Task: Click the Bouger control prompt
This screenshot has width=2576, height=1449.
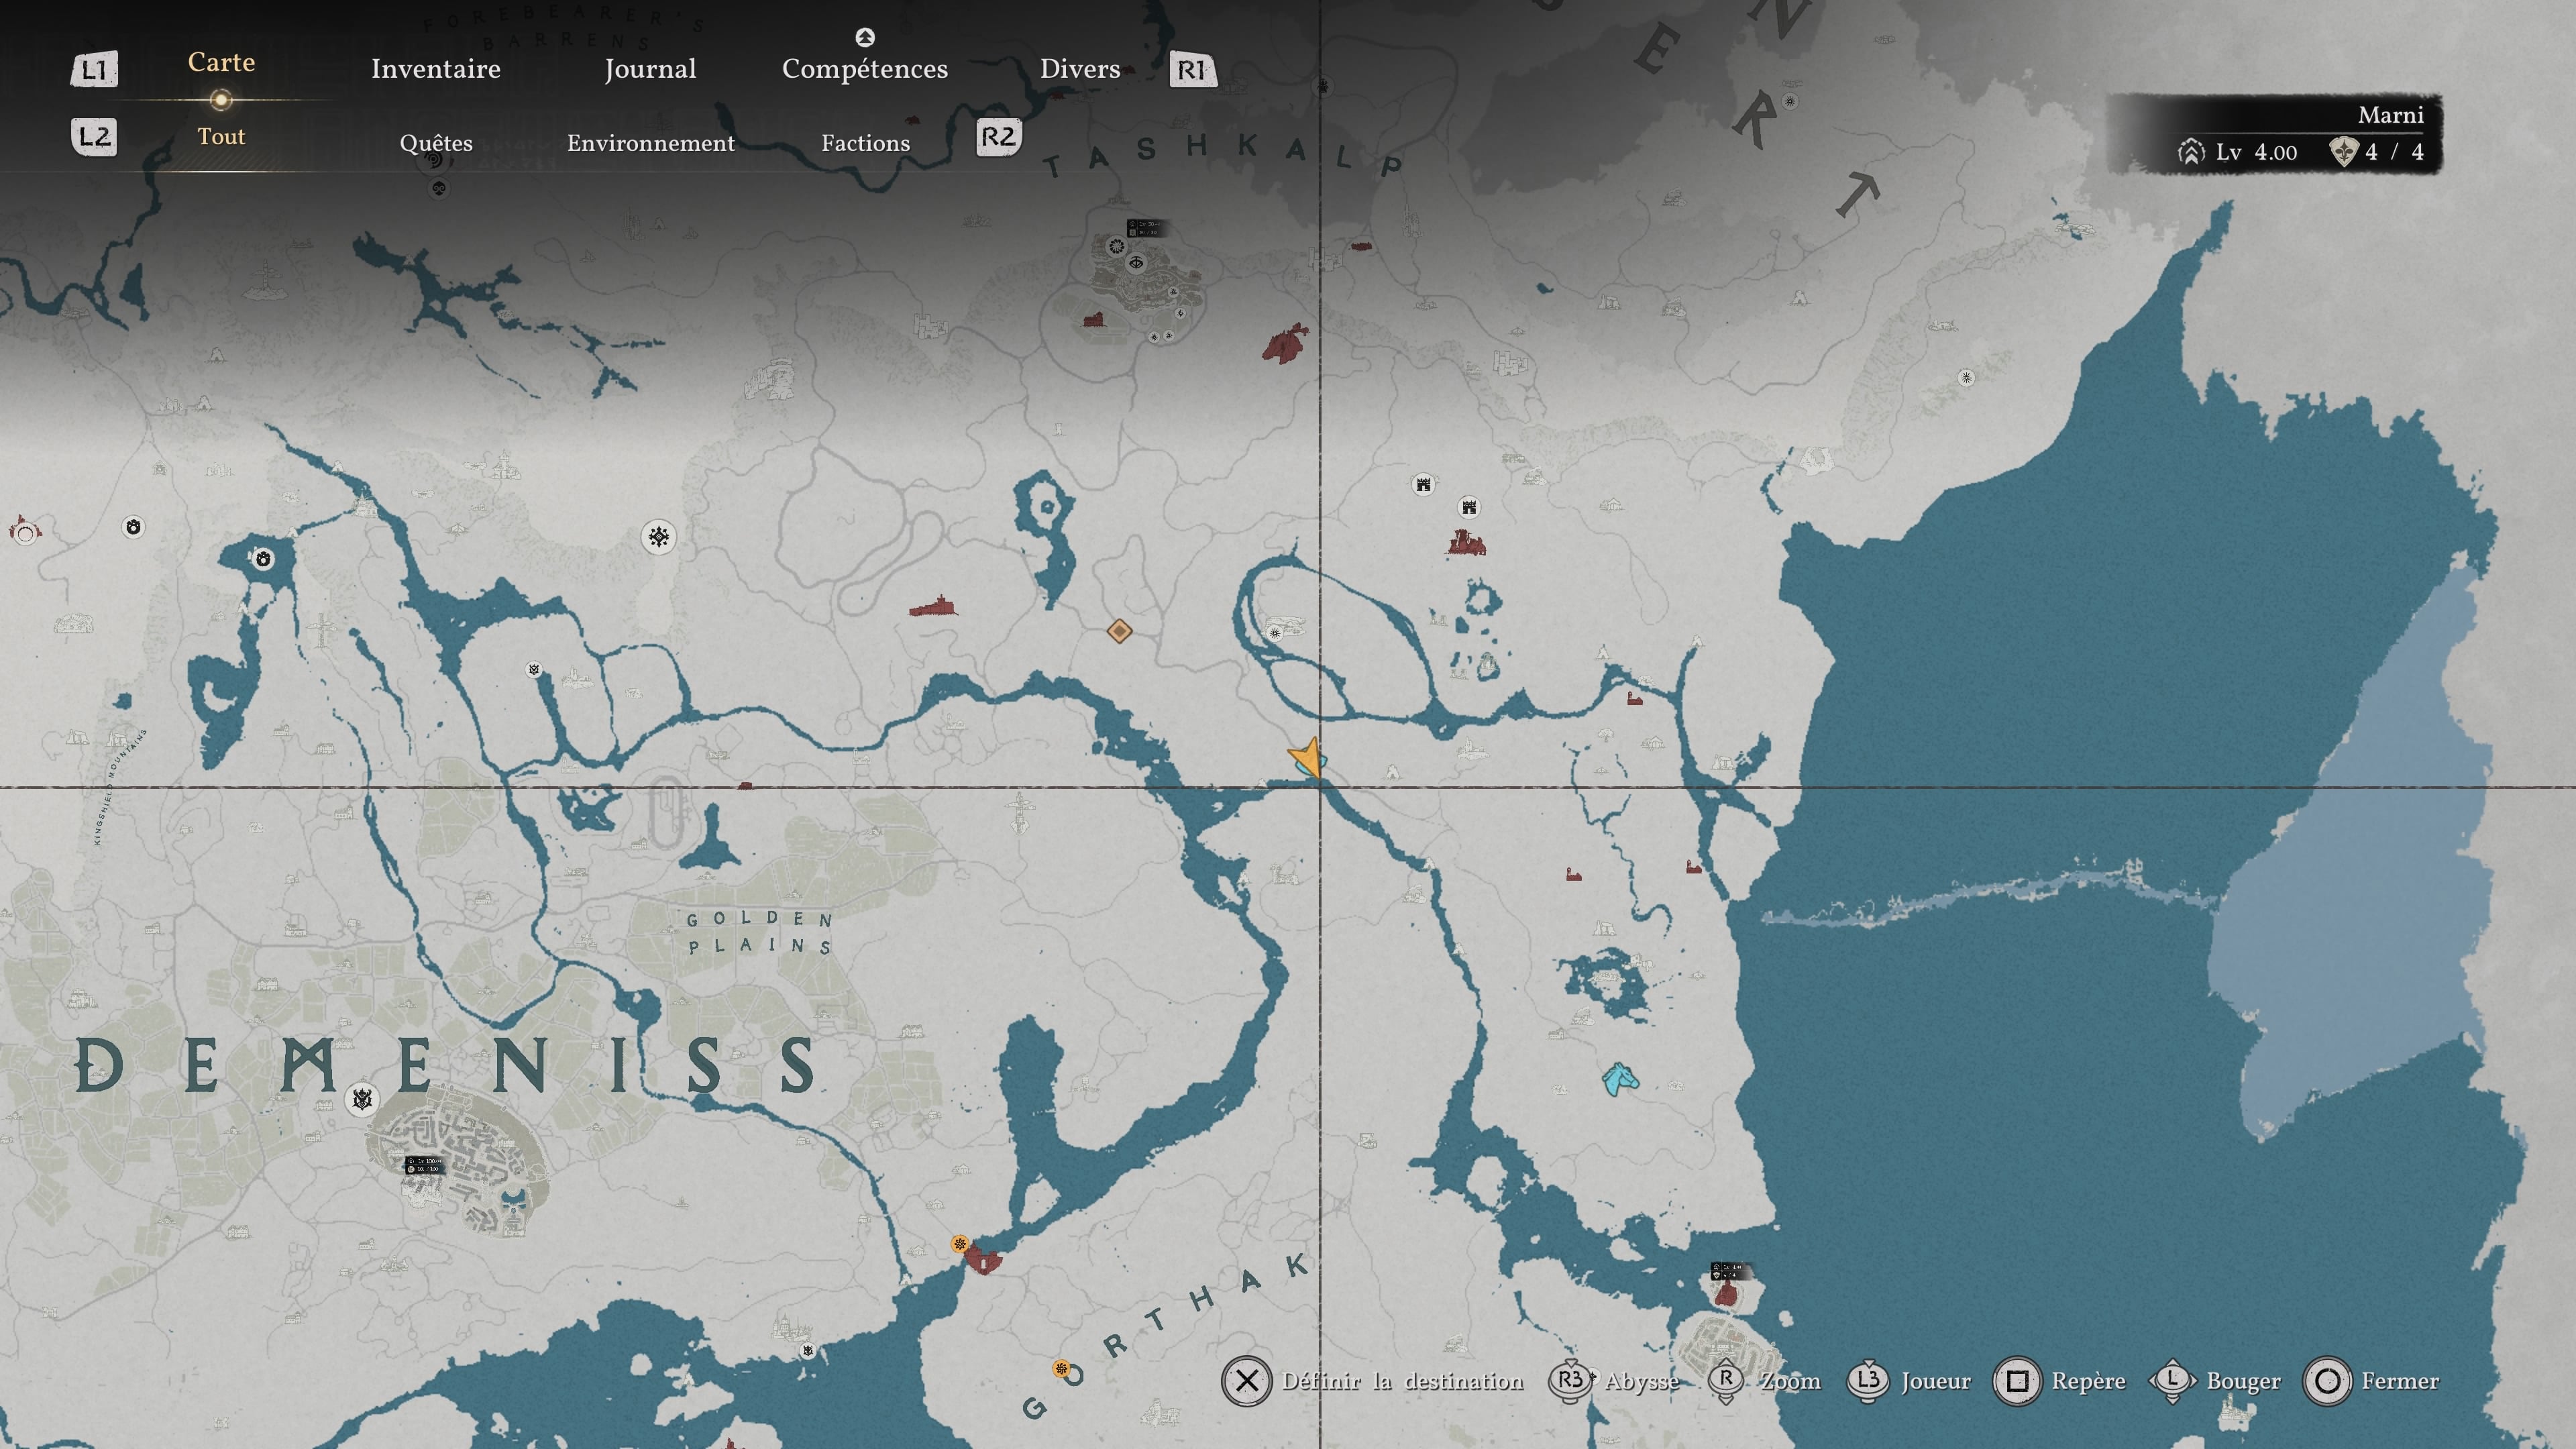Action: pyautogui.click(x=2215, y=1381)
